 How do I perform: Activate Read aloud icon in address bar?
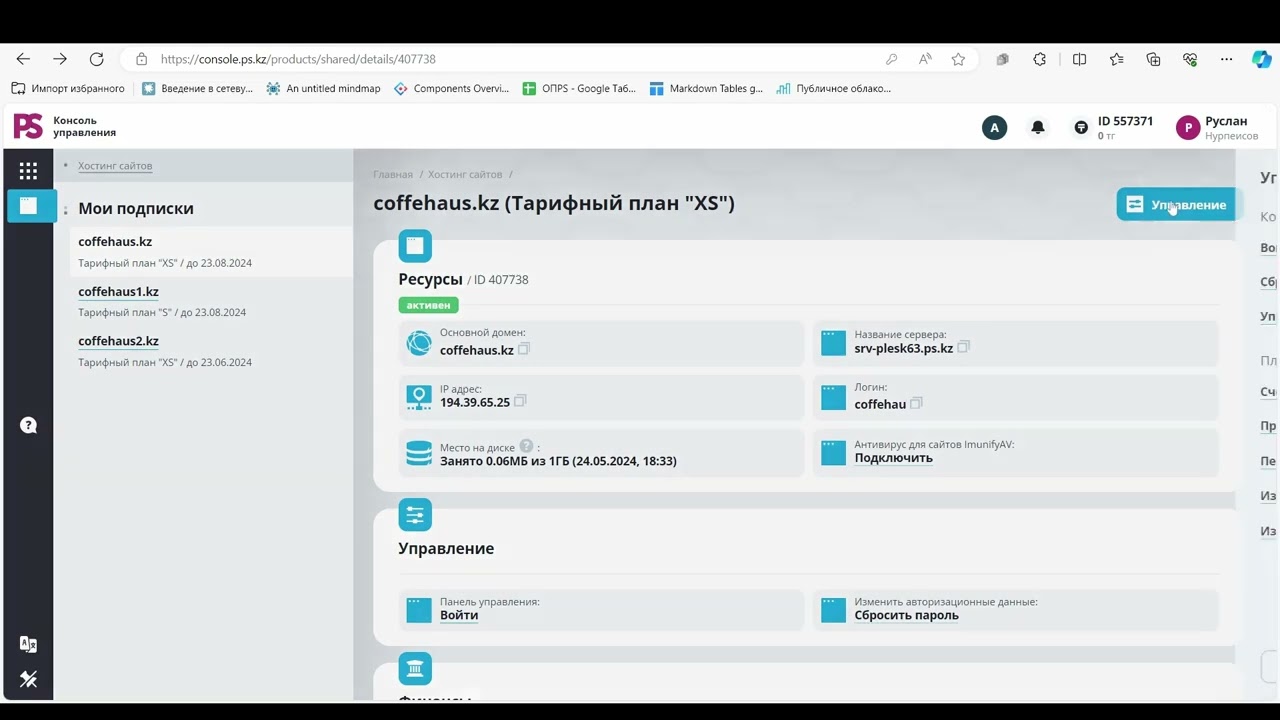(925, 59)
